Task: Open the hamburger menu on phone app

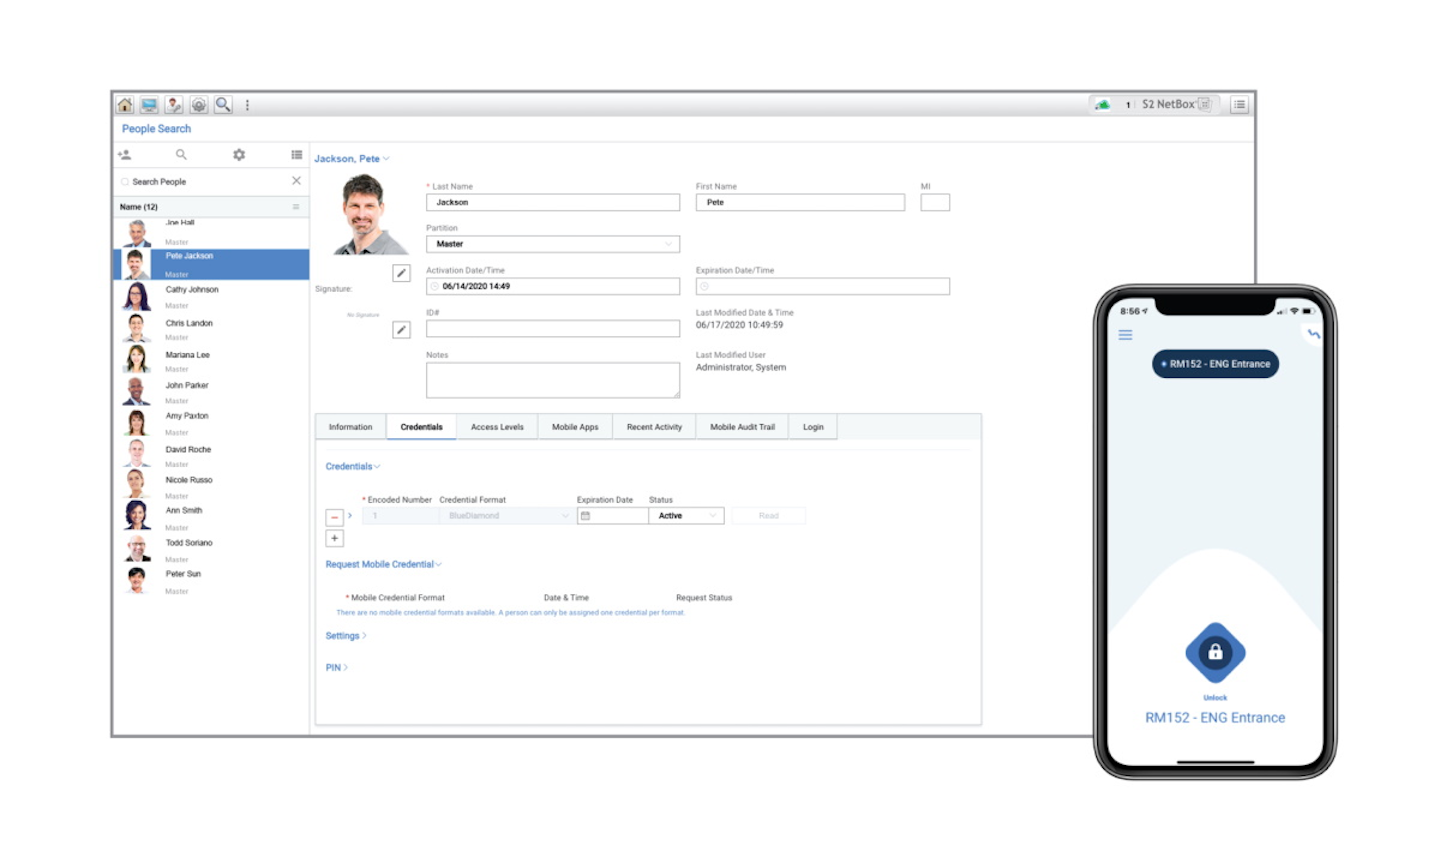Action: click(x=1125, y=335)
